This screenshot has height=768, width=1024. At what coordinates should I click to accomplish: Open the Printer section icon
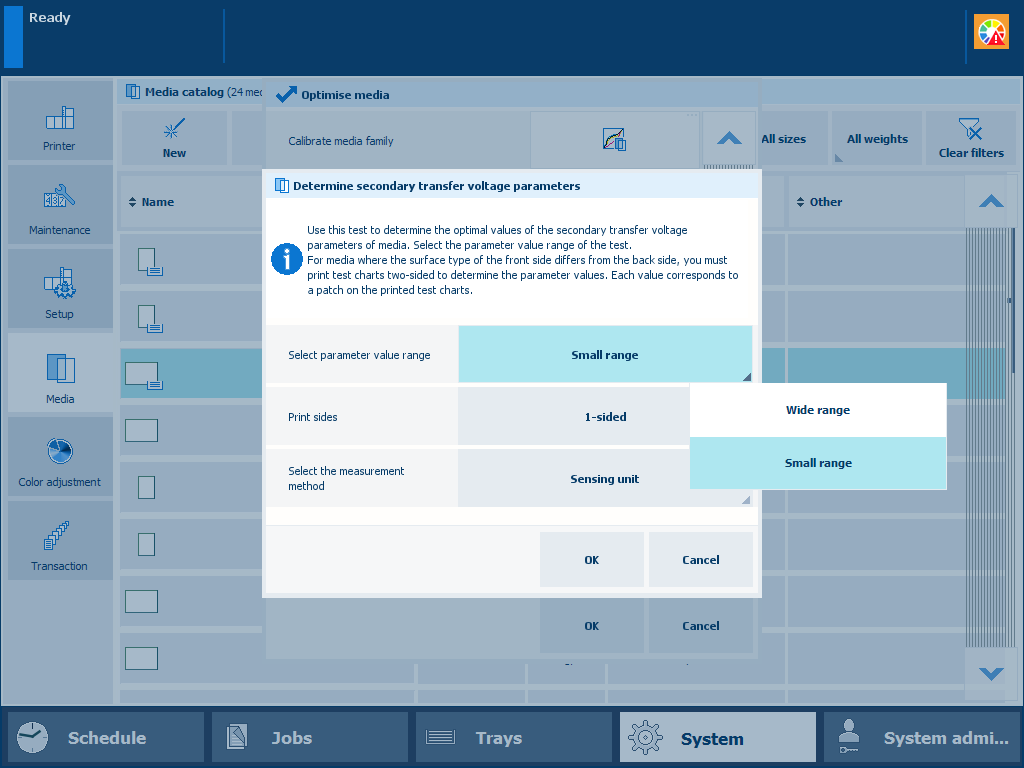[59, 122]
